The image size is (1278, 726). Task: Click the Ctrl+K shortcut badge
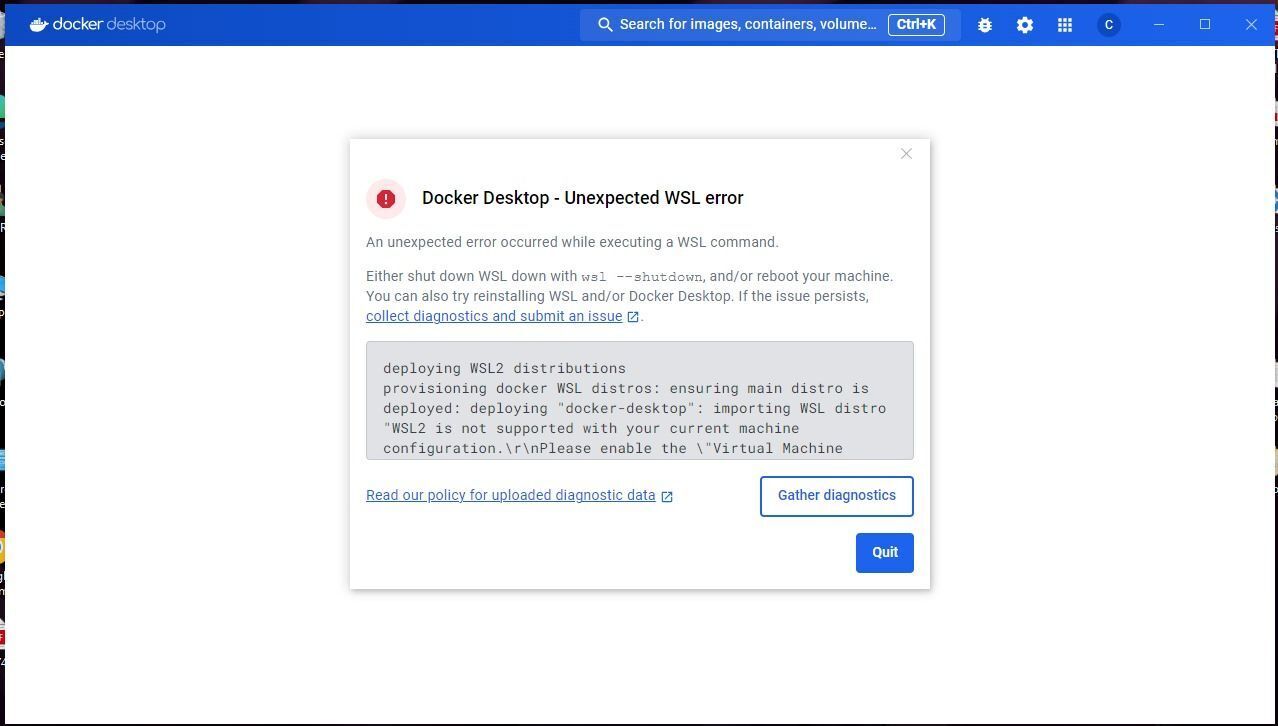(x=916, y=24)
